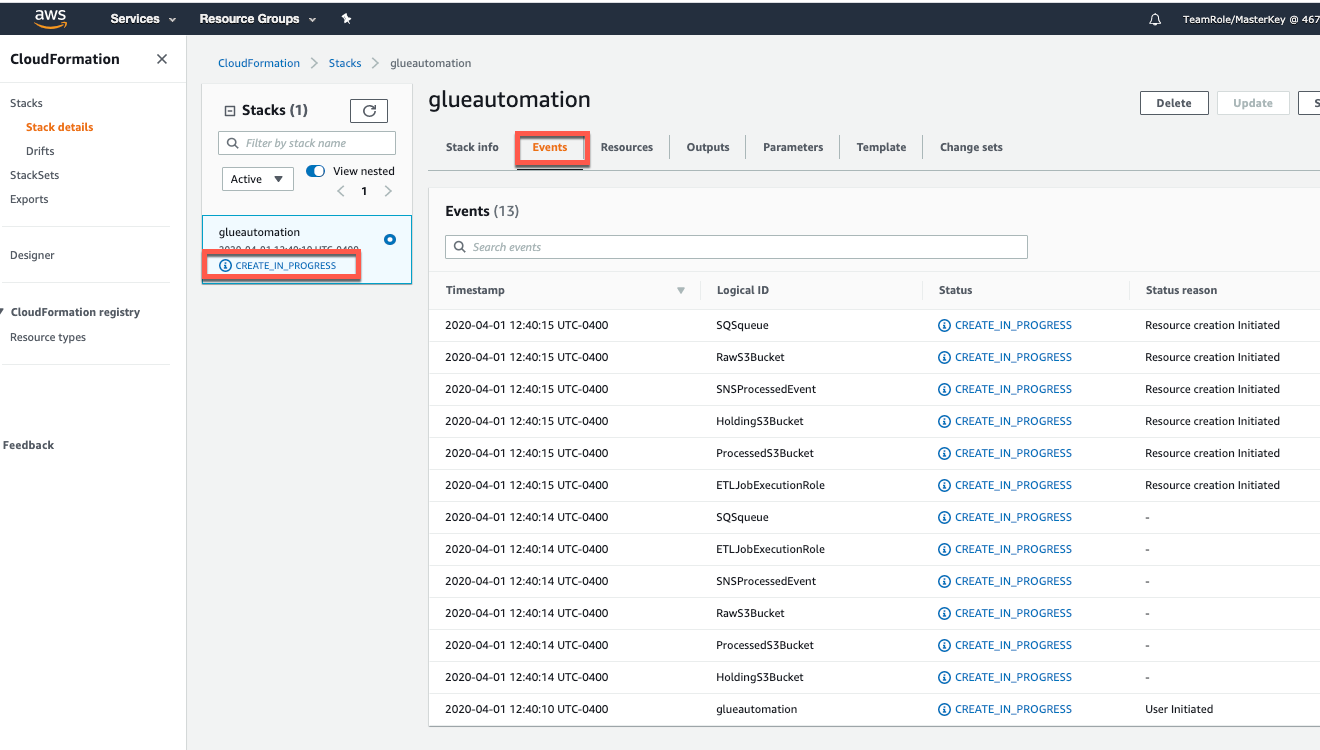Open the TeamRole/MasterKey account menu

(1250, 19)
